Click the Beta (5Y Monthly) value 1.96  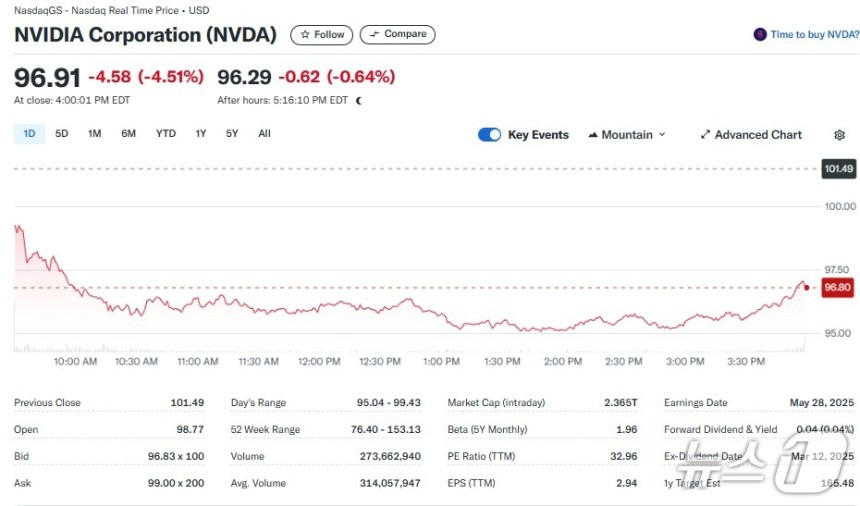click(626, 429)
